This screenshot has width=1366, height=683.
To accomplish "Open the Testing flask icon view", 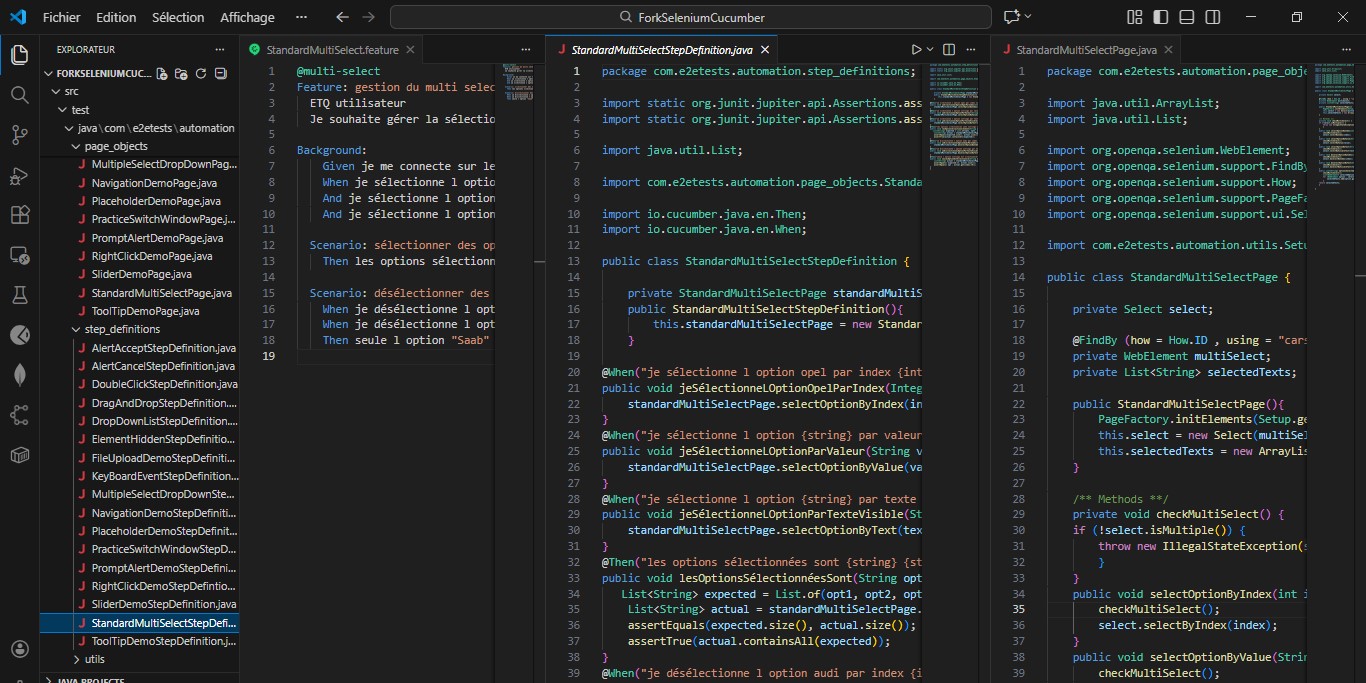I will coord(19,295).
